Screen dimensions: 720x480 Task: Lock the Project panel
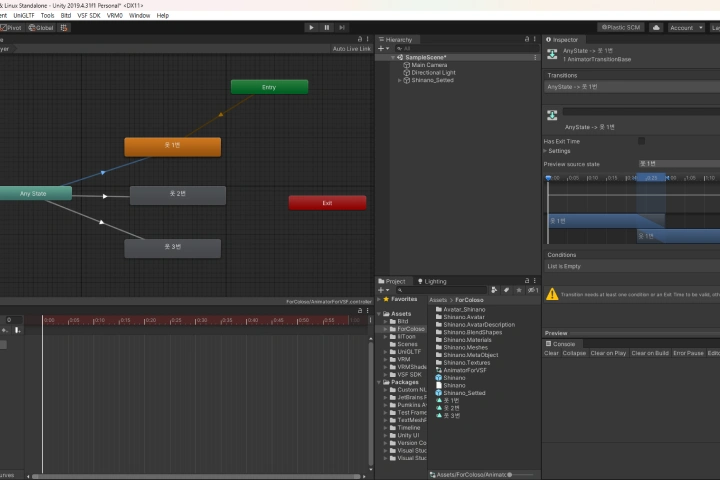pos(527,281)
